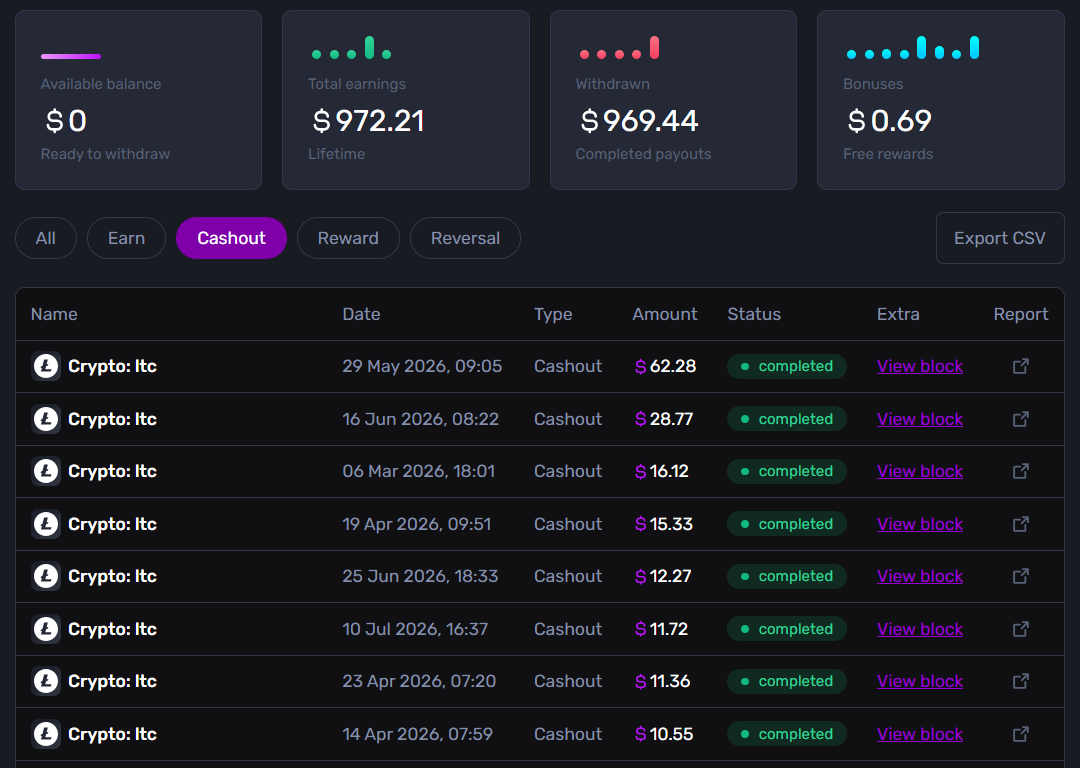Screen dimensions: 1080x768
Task: Open View block link for $11.72 cashout
Action: click(x=920, y=629)
